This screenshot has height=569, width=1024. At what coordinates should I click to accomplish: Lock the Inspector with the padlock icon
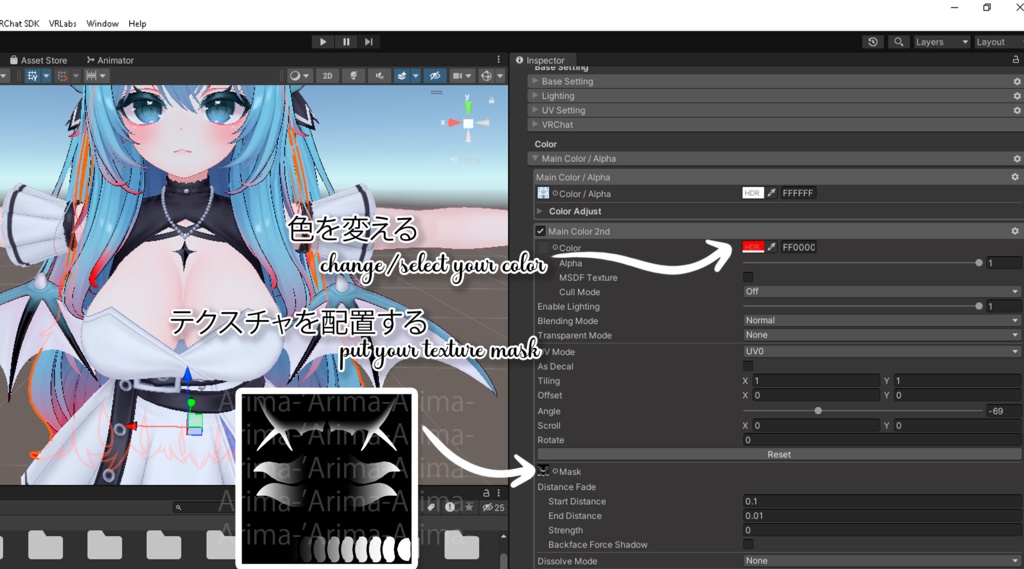click(1016, 59)
